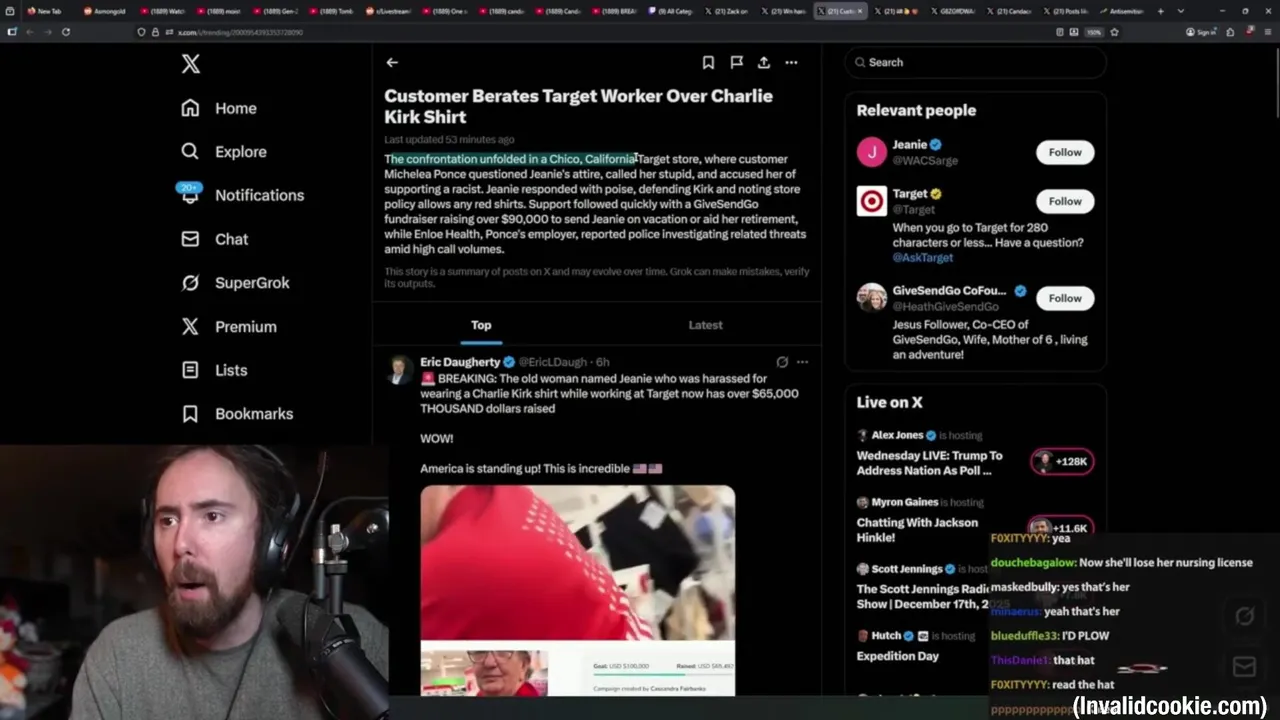Screen dimensions: 1280x720
Task: Click browser Sign in button
Action: point(1201,32)
